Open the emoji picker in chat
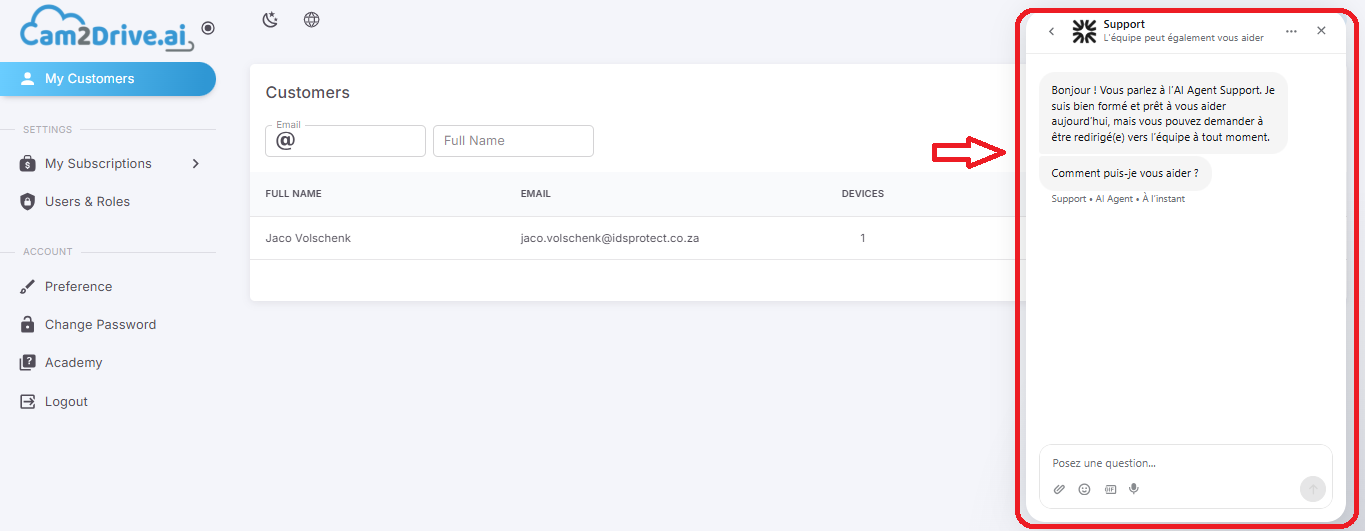Viewport: 1365px width, 531px height. click(1085, 489)
